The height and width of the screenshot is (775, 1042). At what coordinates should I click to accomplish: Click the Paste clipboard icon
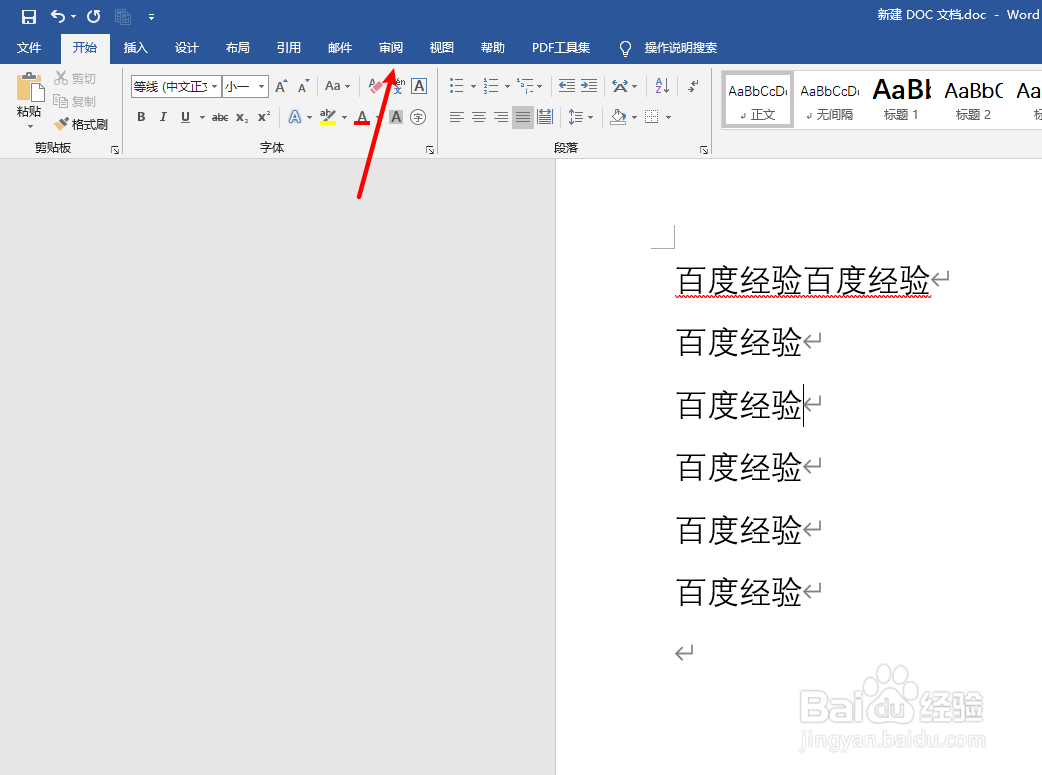coord(30,87)
